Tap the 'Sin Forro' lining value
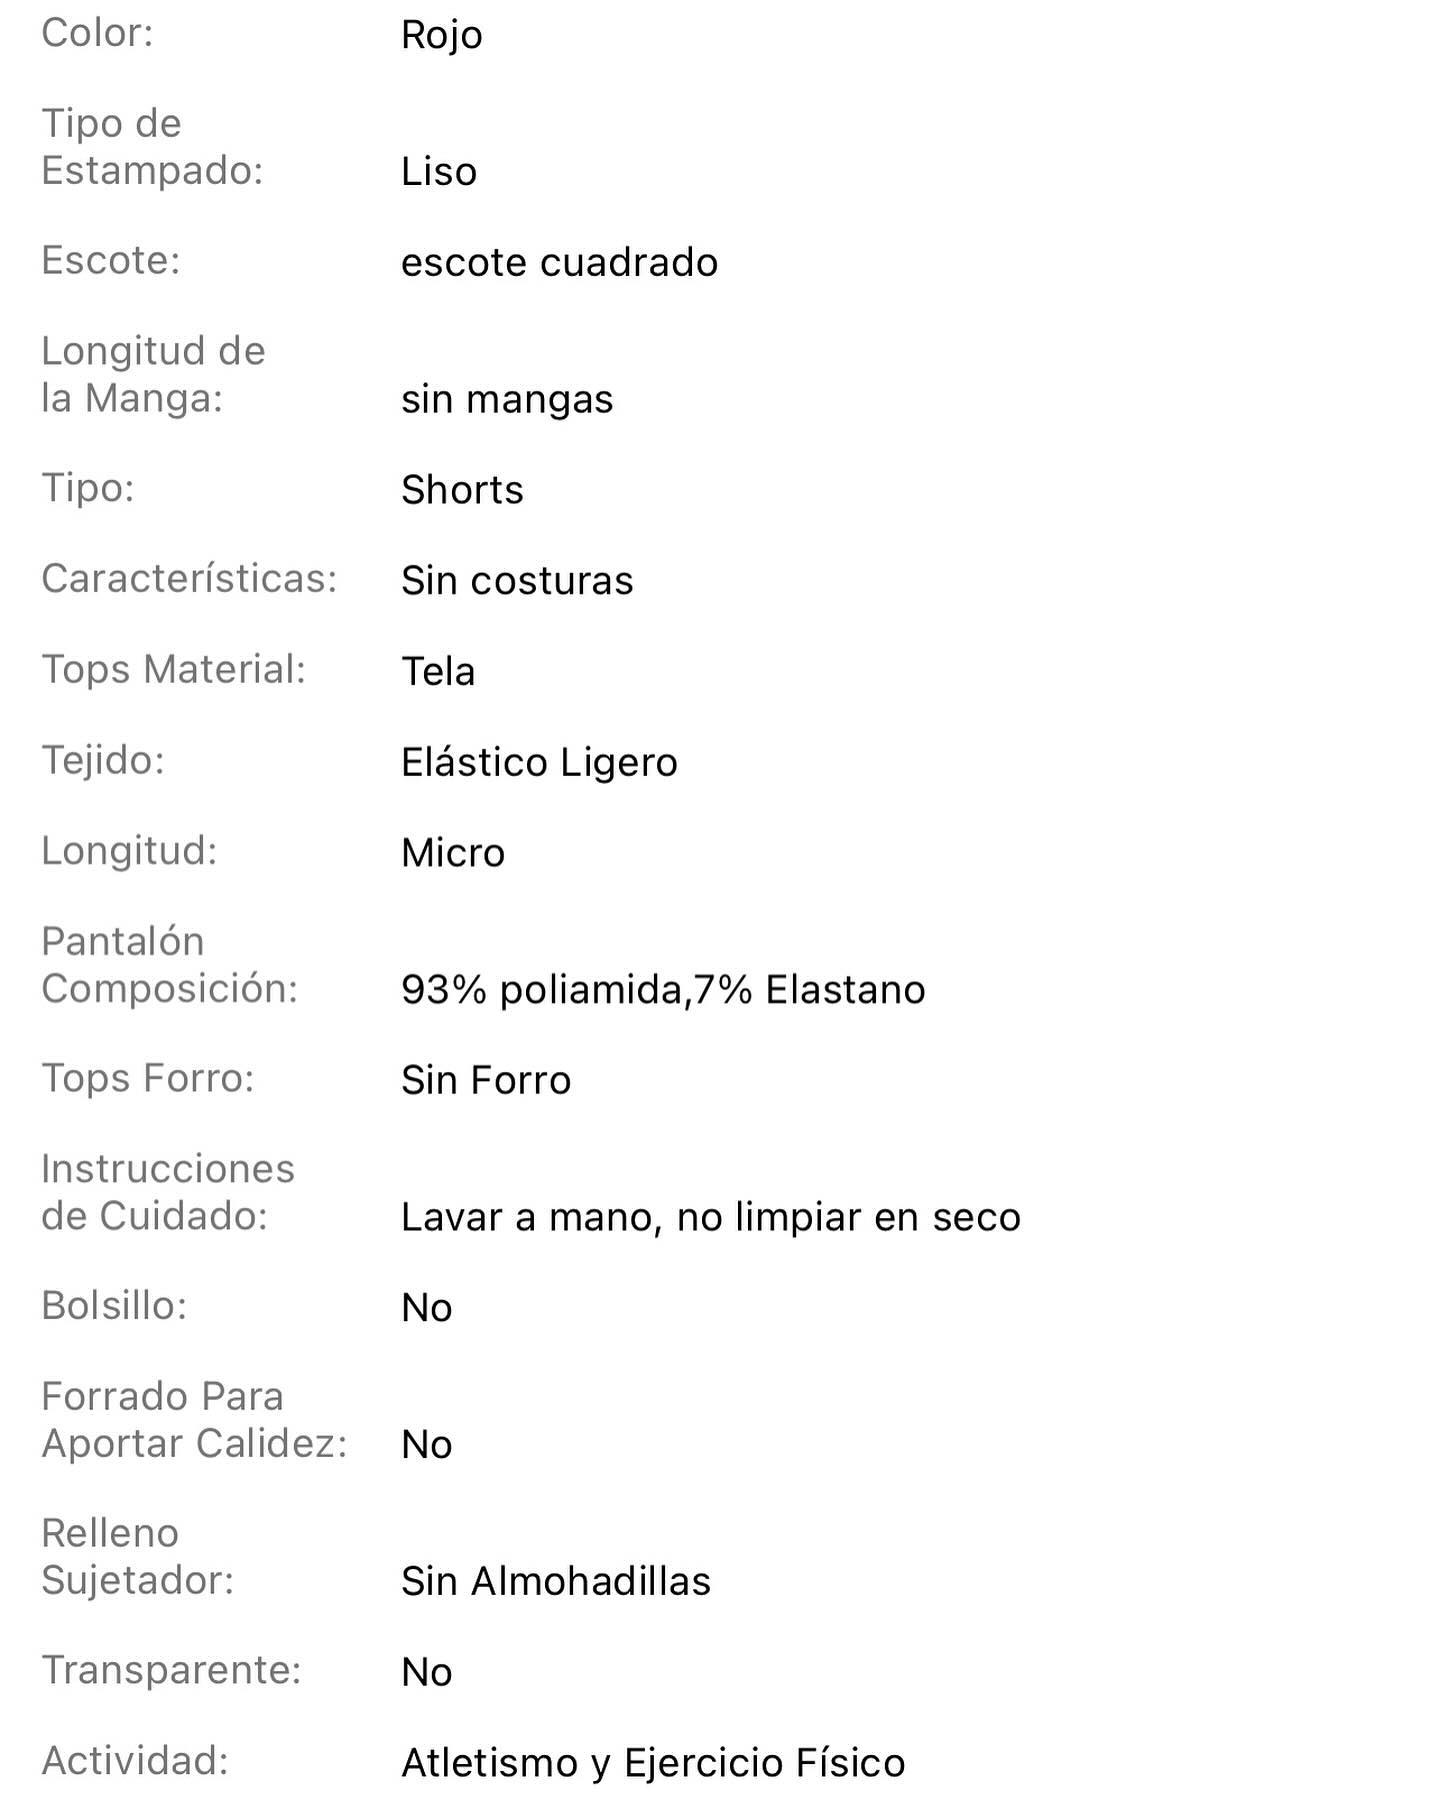1440x1800 pixels. 486,1080
